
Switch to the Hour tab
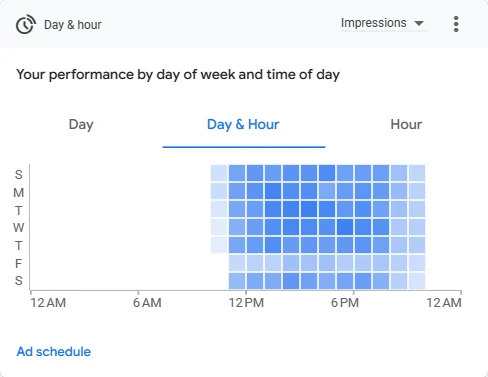click(x=406, y=125)
